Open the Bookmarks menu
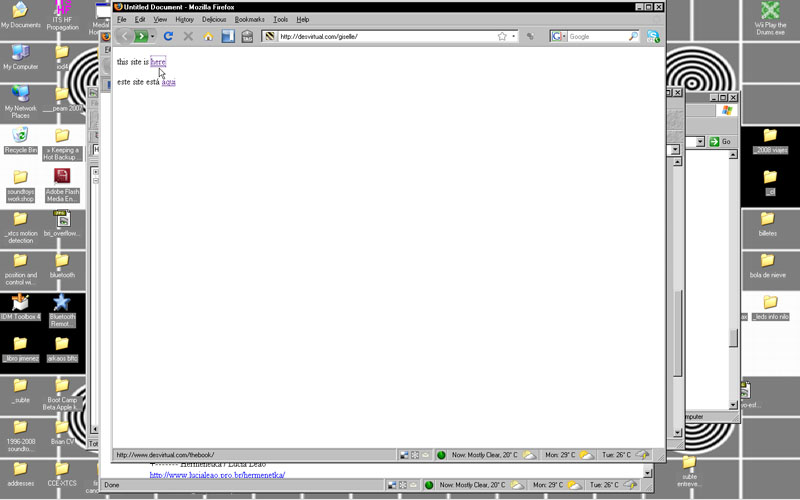Screen dimensions: 800x500 (x=250, y=19)
